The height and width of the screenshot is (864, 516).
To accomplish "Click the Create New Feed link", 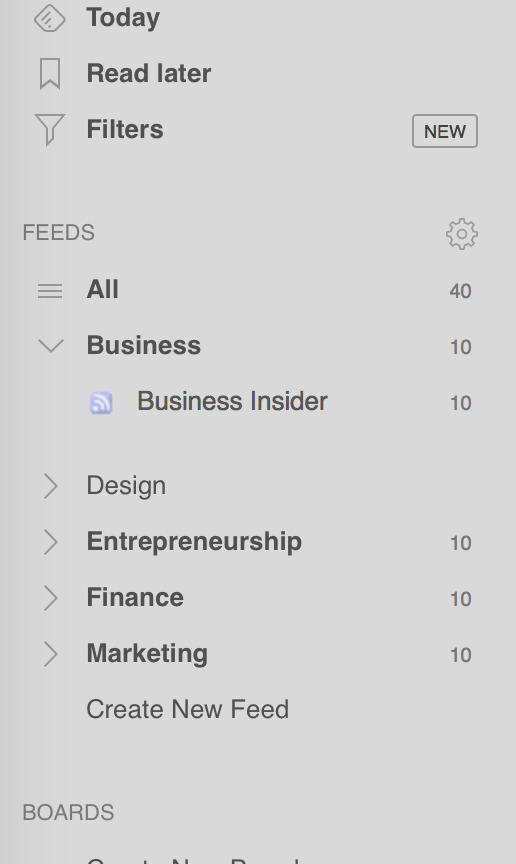I will (187, 709).
